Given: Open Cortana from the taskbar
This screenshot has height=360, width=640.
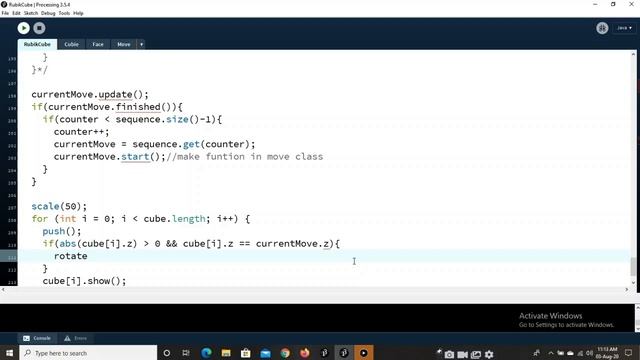Looking at the screenshot, I should 167,353.
